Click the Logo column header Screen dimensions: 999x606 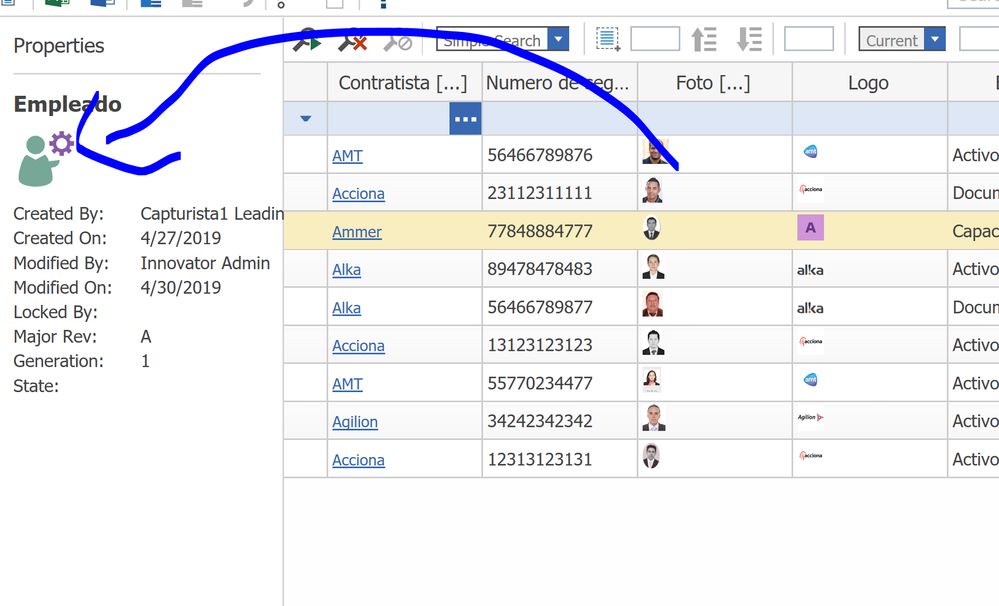click(x=868, y=83)
